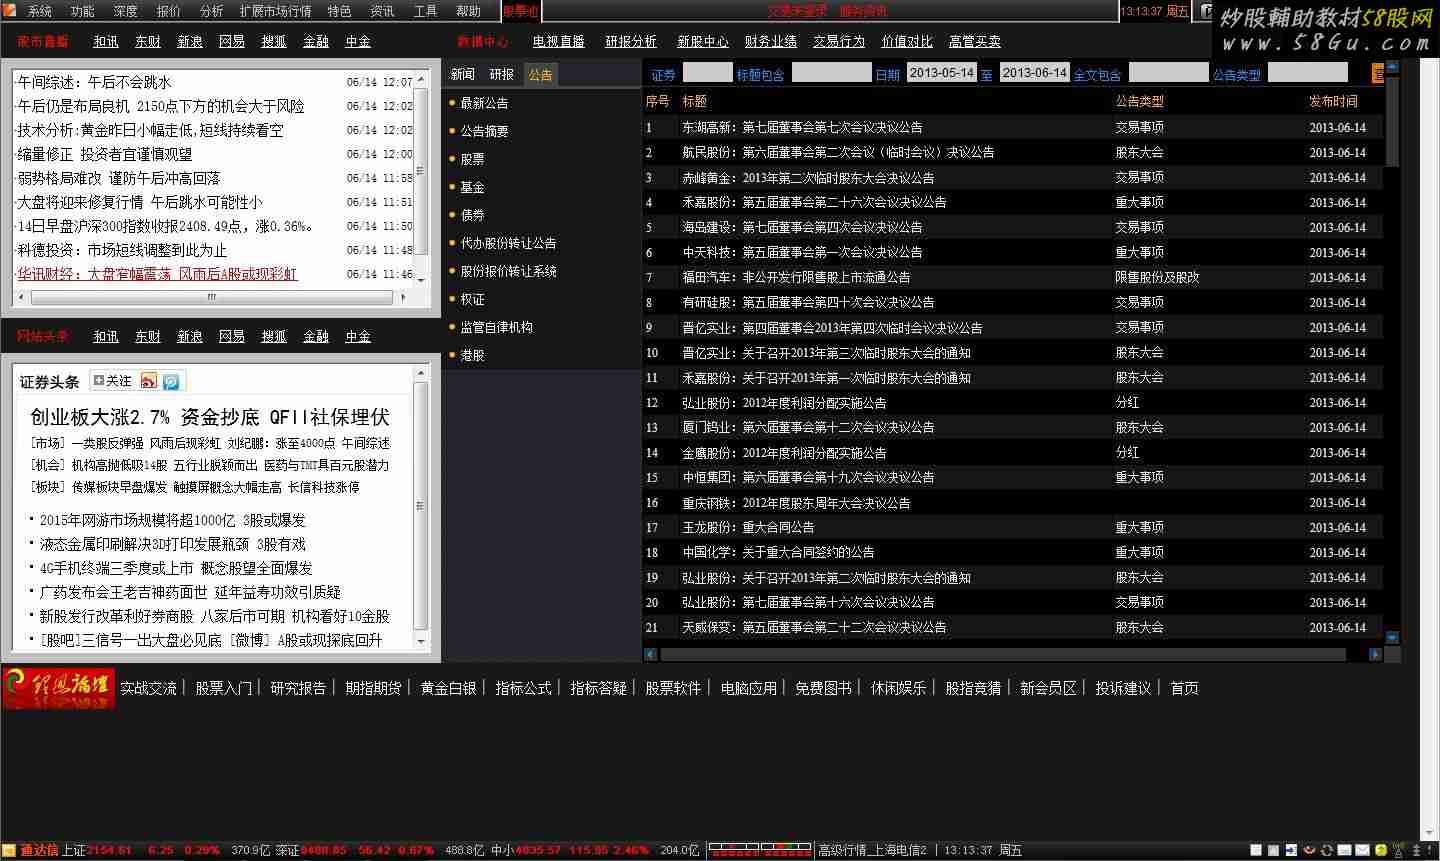
Task: Open news 华讯财经:大盘窄幅震荡
Action: 157,274
